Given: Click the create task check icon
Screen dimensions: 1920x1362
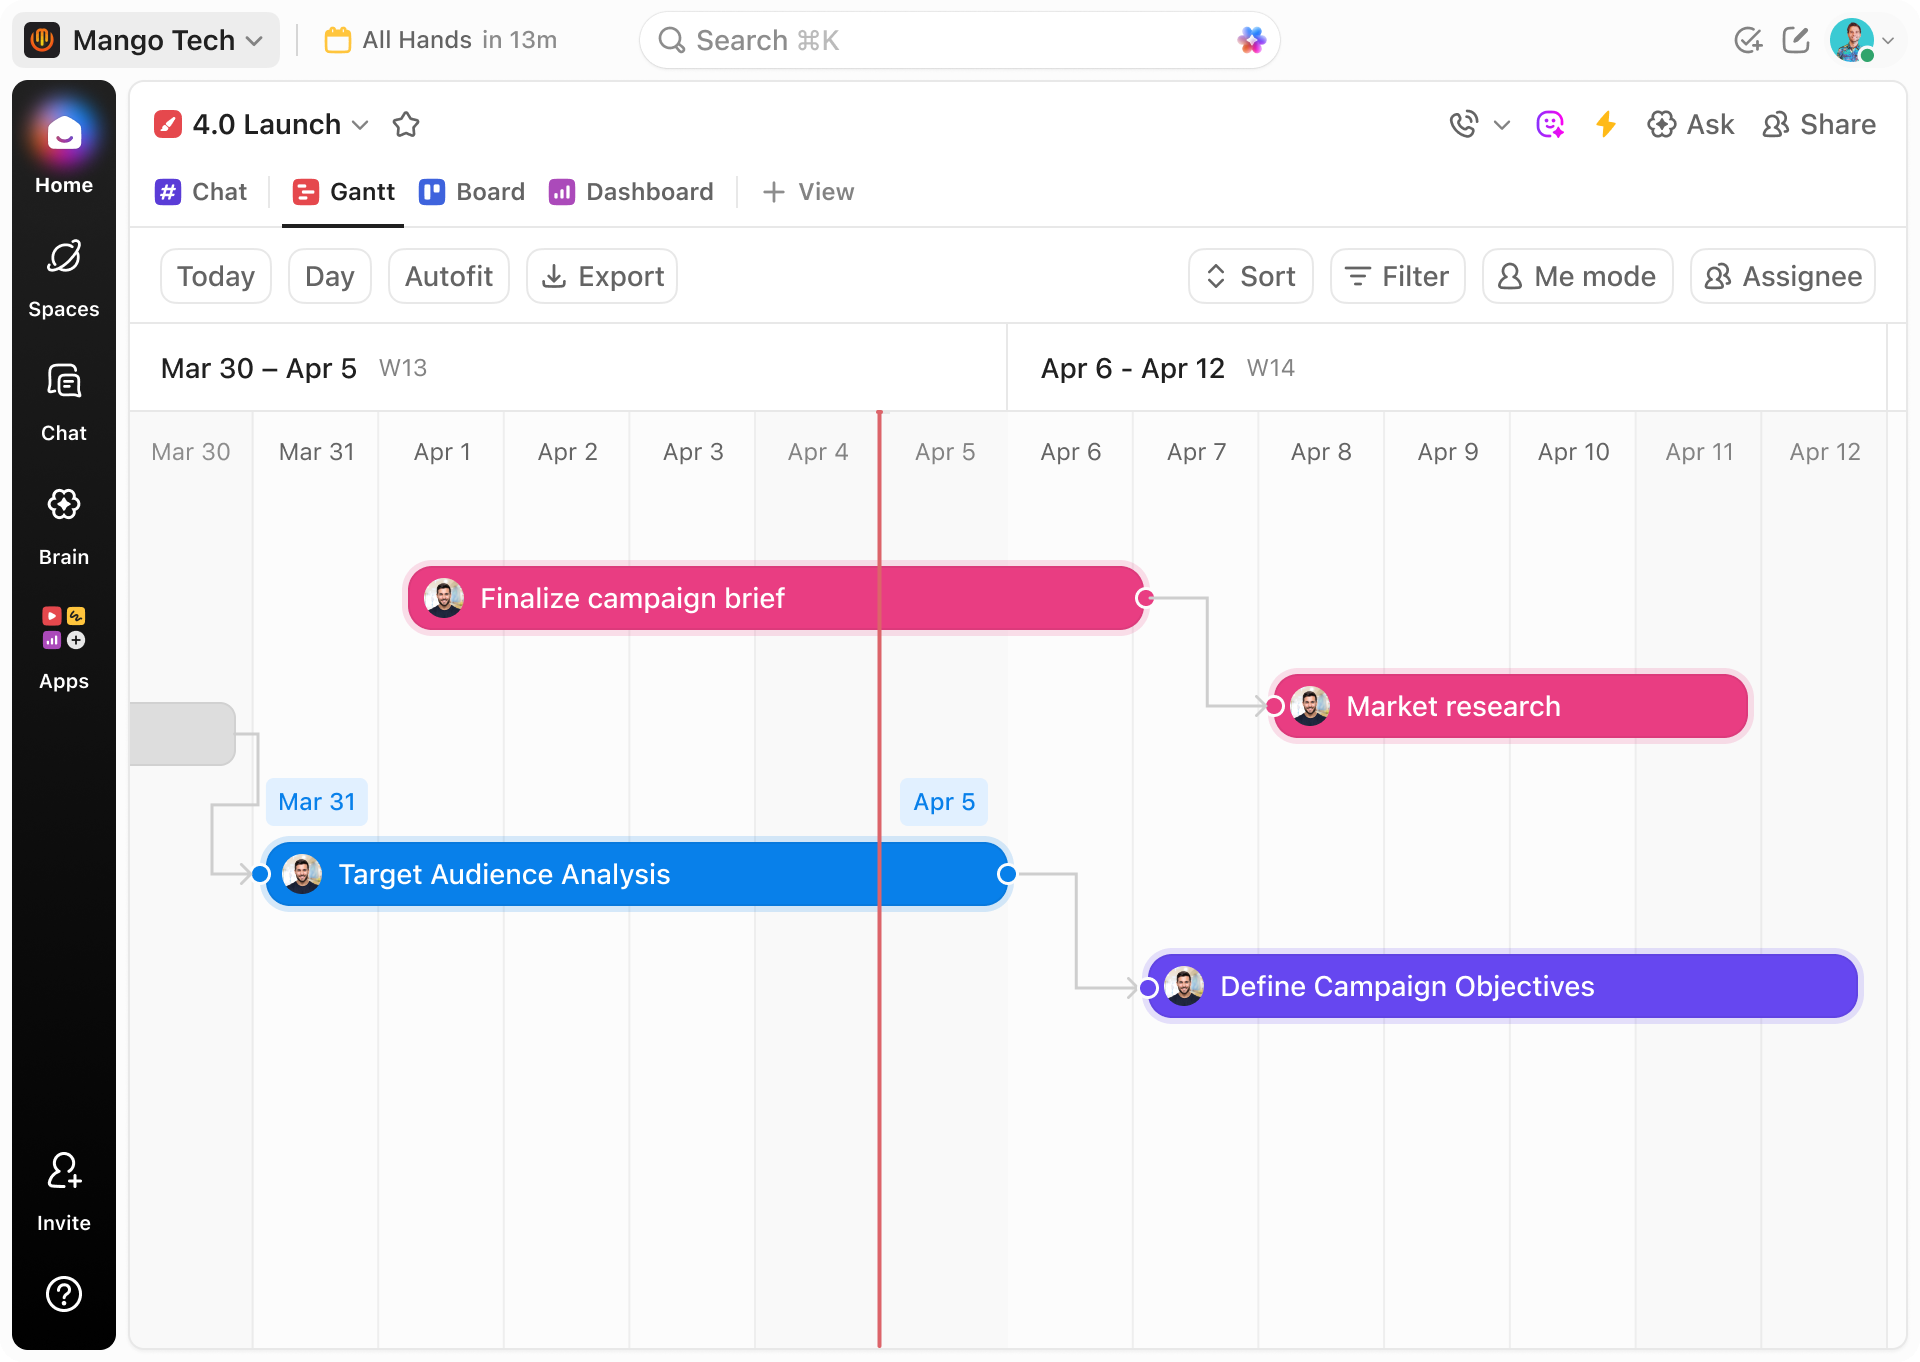Looking at the screenshot, I should coord(1749,40).
